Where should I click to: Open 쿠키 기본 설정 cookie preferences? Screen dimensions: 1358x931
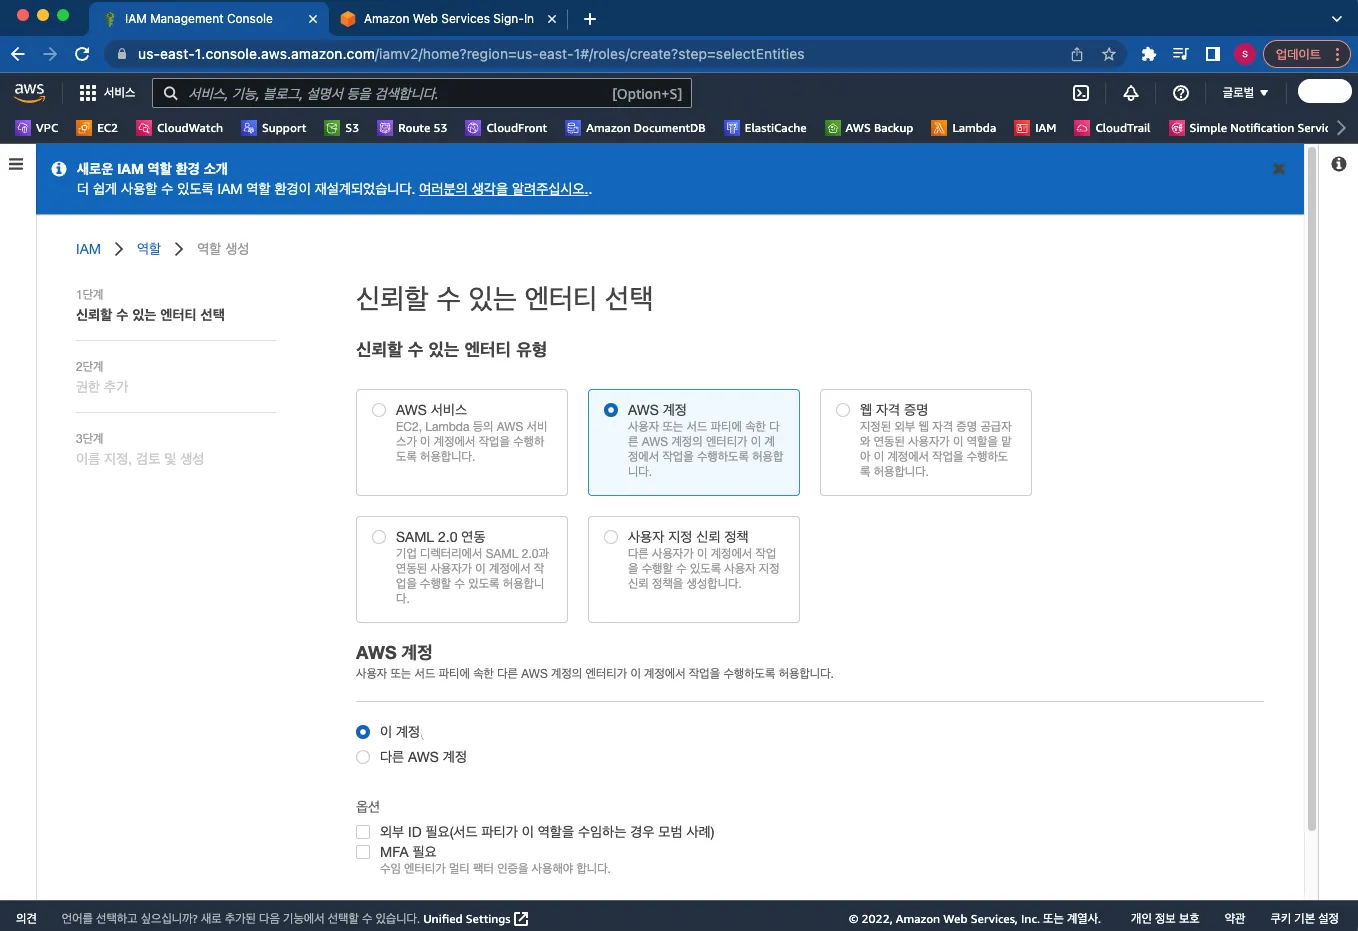coord(1304,918)
